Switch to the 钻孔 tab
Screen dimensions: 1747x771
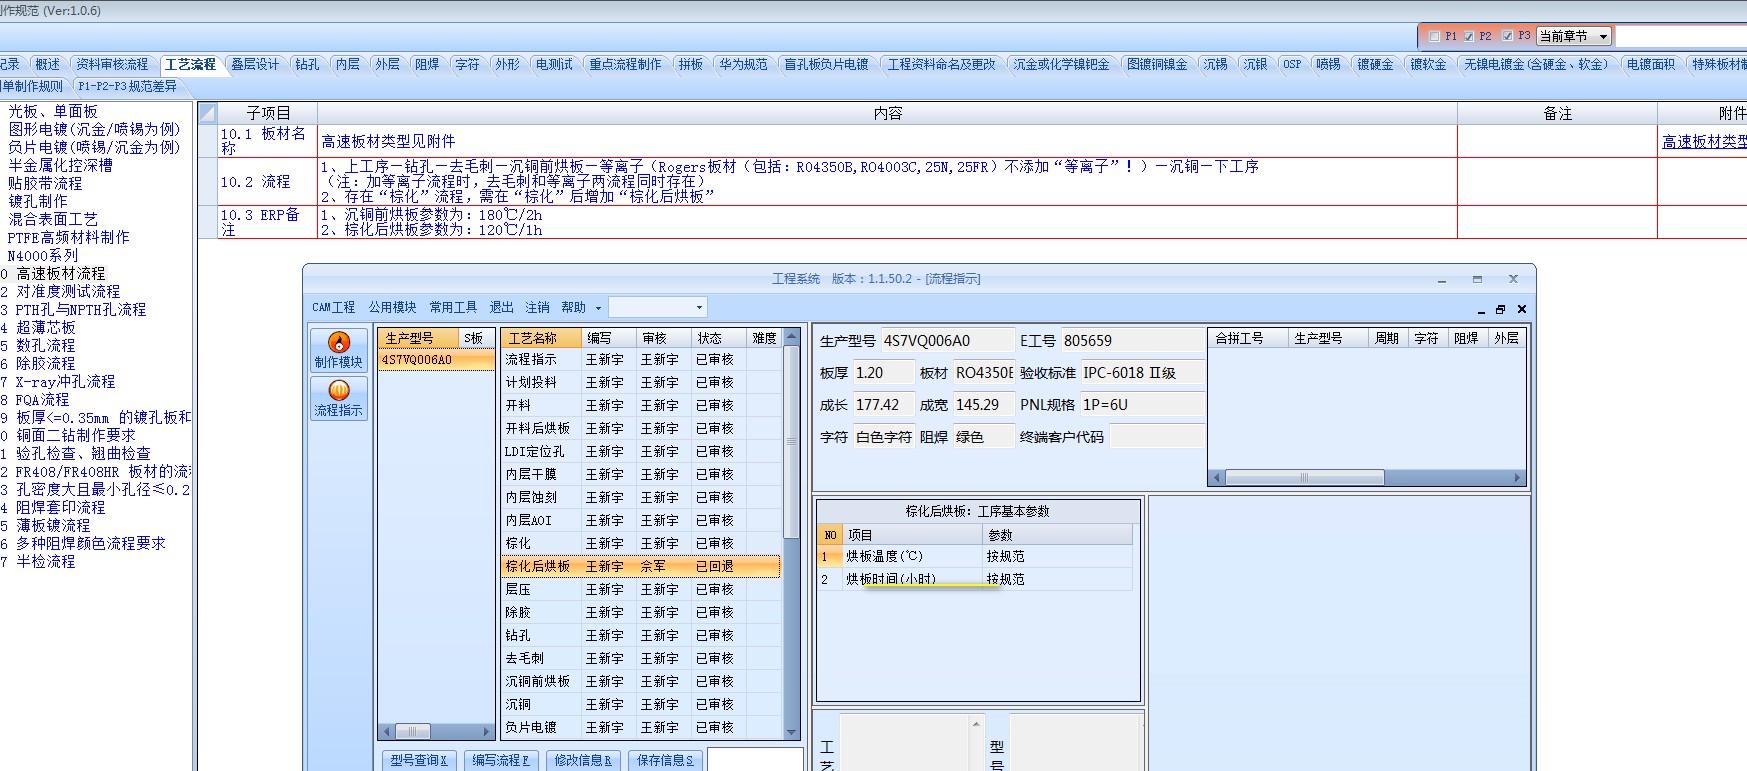tap(307, 64)
